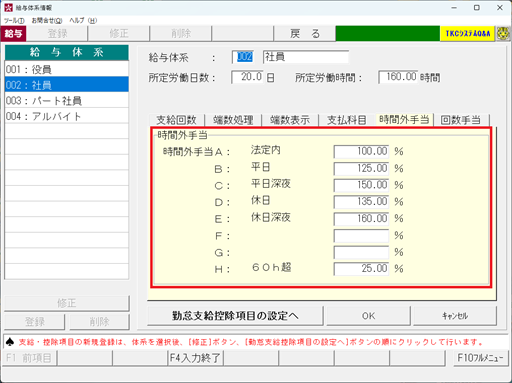Click the 平日深夜 label text
This screenshot has width=512, height=383.
click(271, 184)
